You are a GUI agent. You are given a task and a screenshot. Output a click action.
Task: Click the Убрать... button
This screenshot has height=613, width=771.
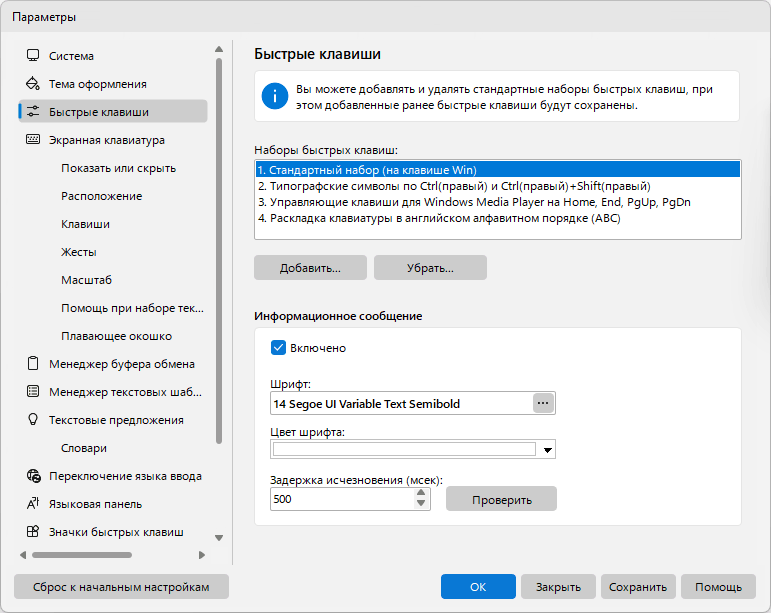click(430, 267)
